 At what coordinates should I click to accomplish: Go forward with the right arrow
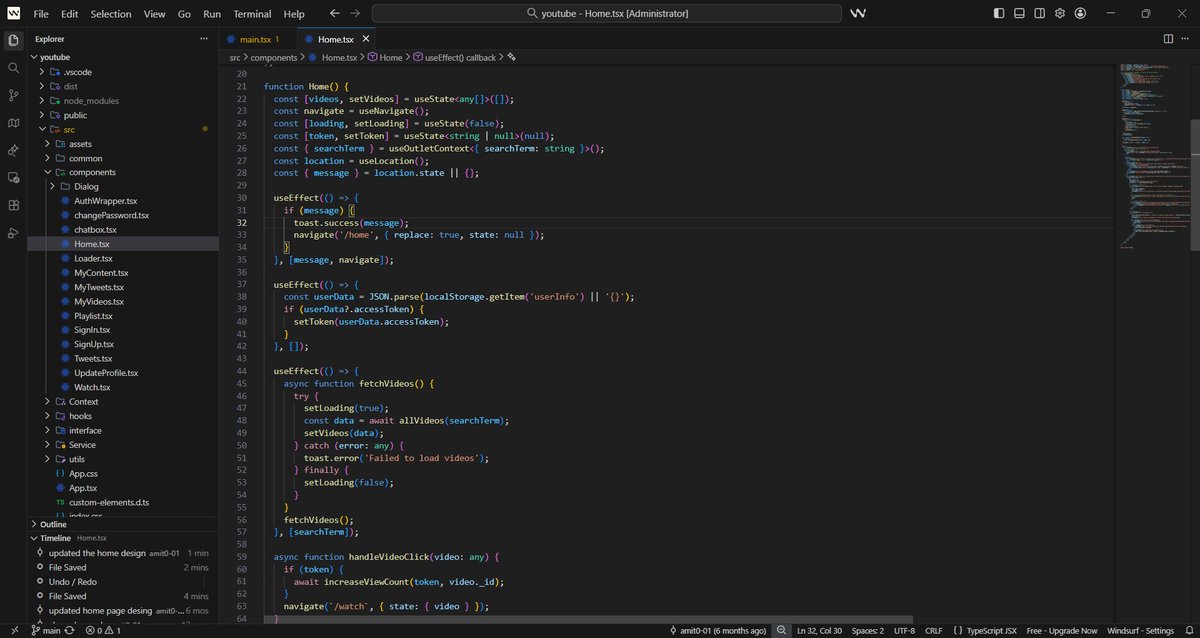355,14
